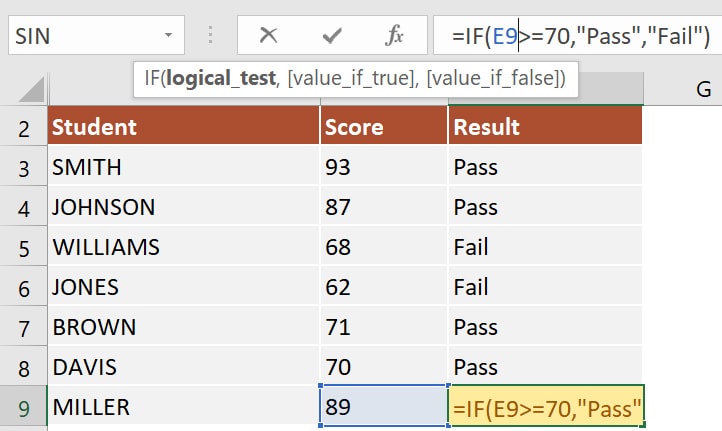Expand the Name Box dropdown arrow
Viewport: 722px width, 431px height.
click(169, 37)
